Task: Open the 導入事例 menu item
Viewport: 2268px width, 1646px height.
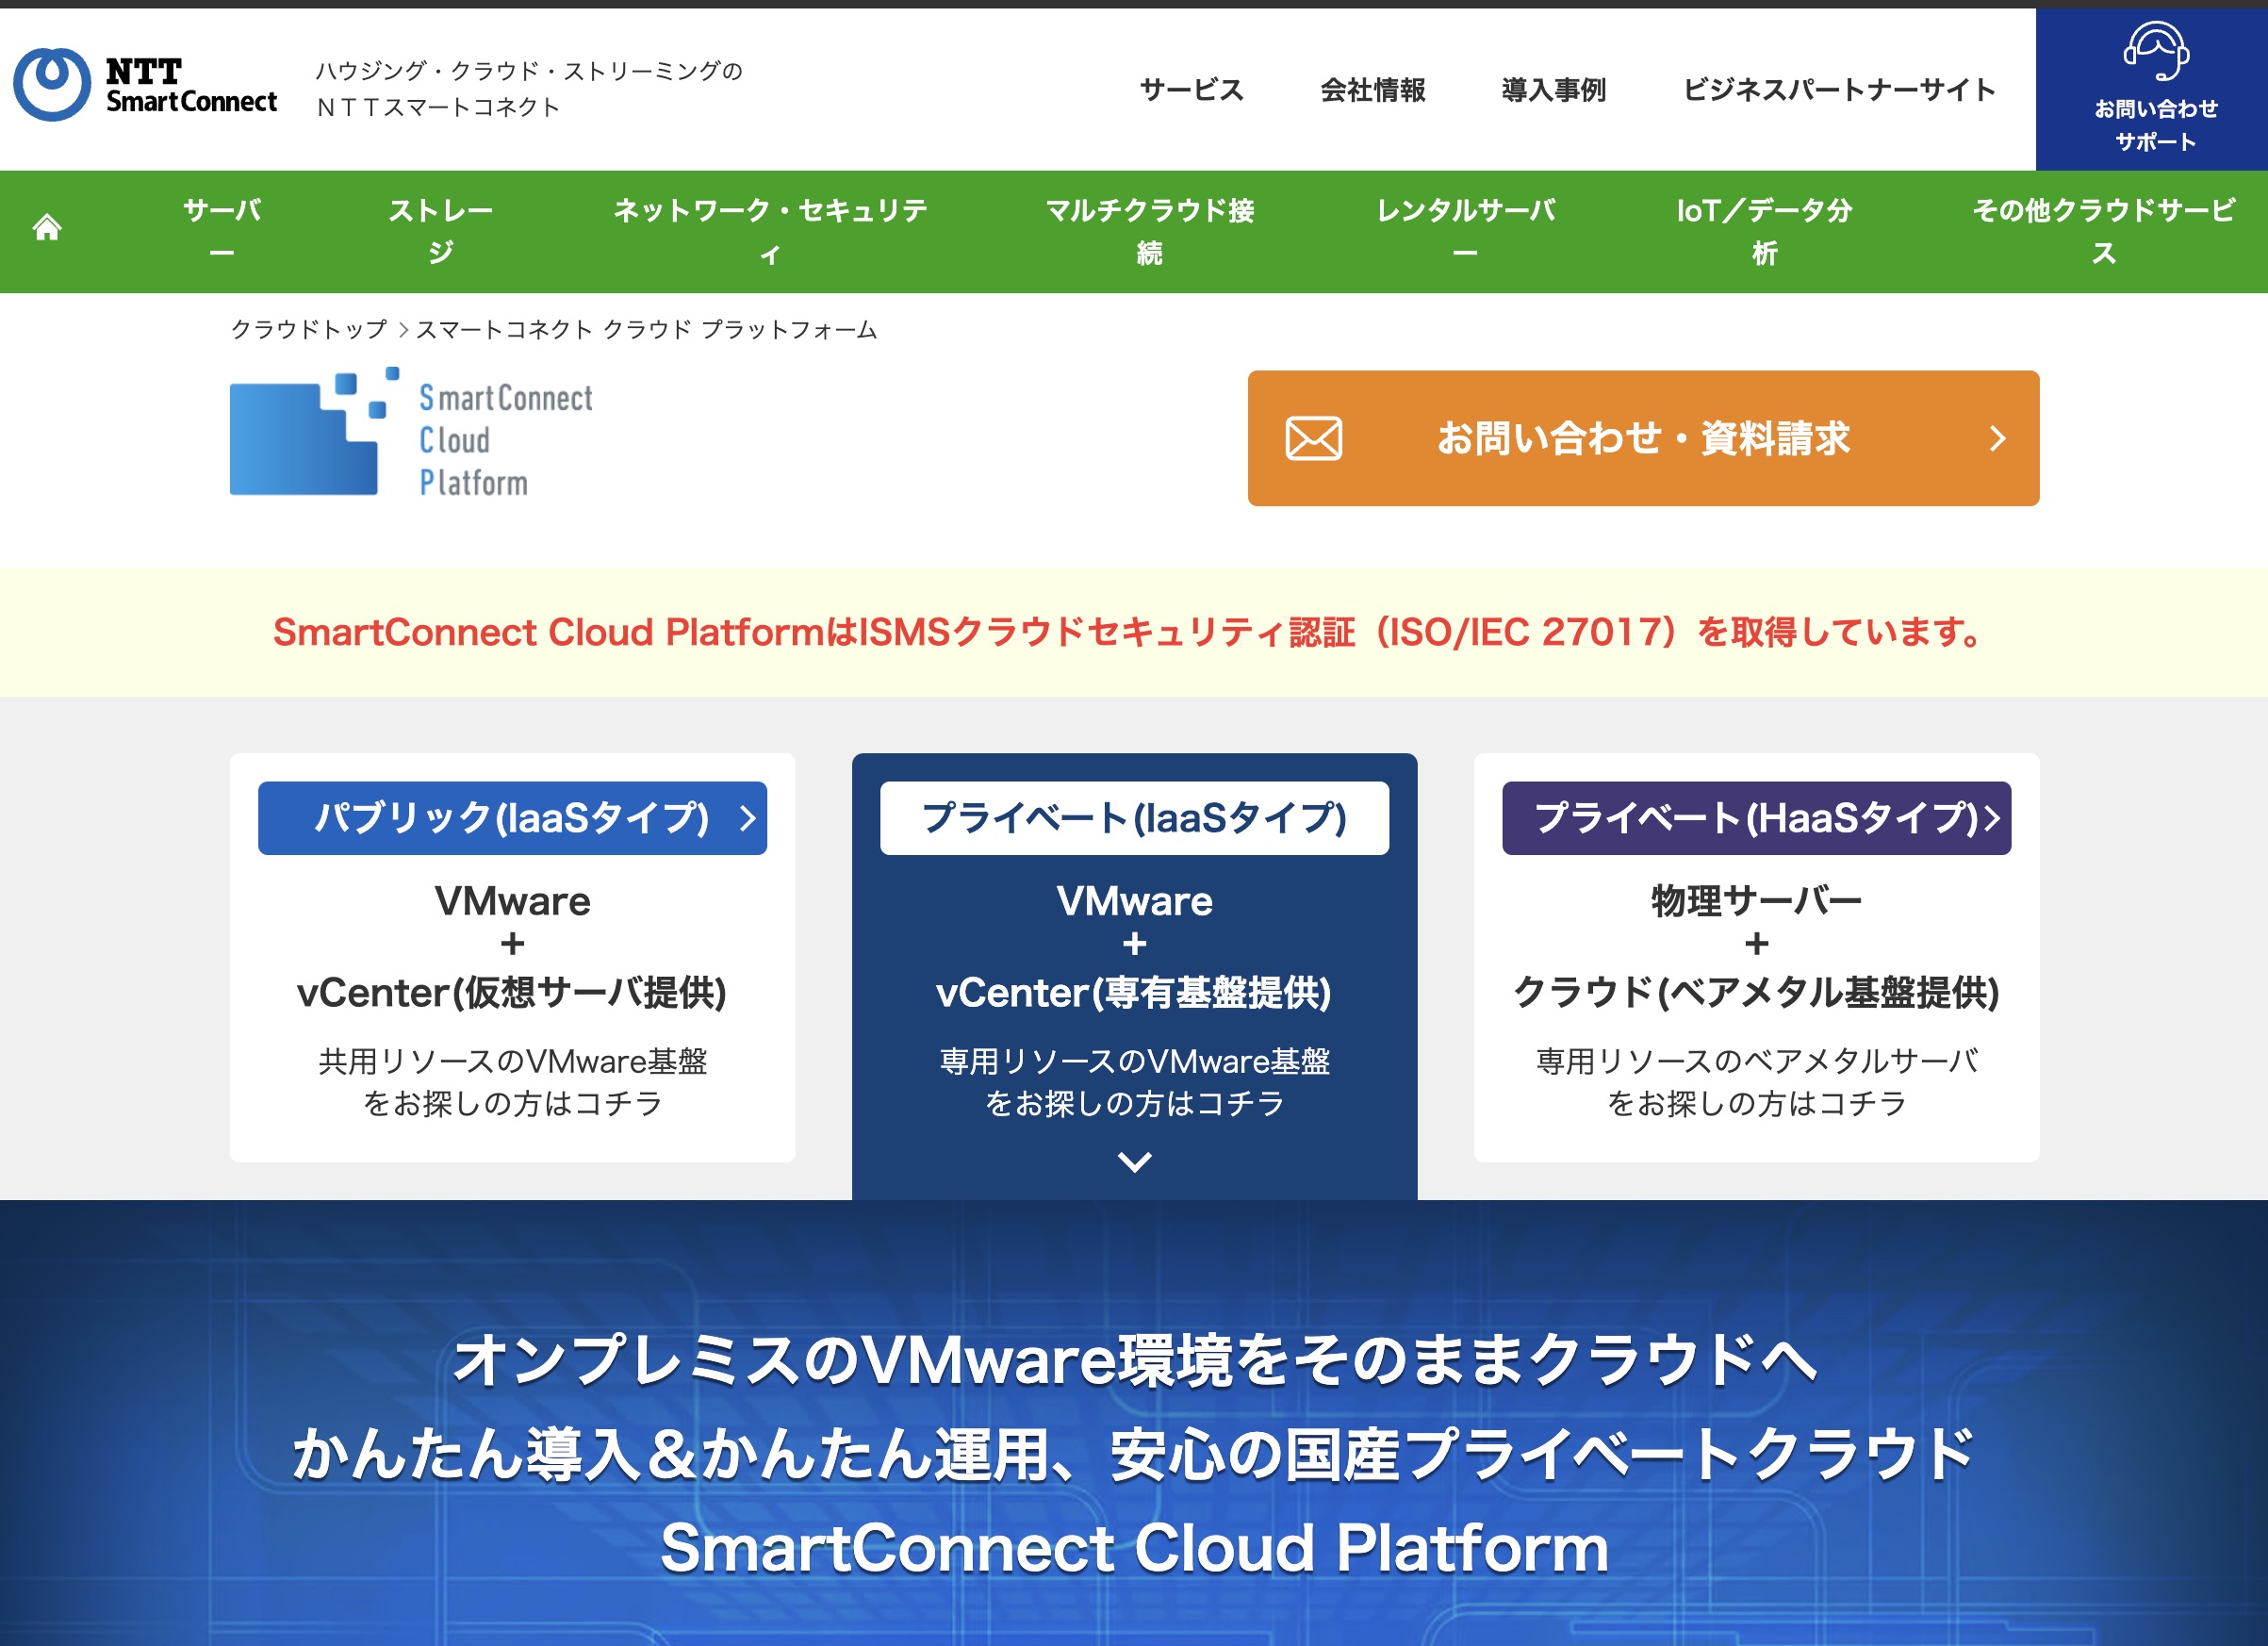Action: (x=1553, y=90)
